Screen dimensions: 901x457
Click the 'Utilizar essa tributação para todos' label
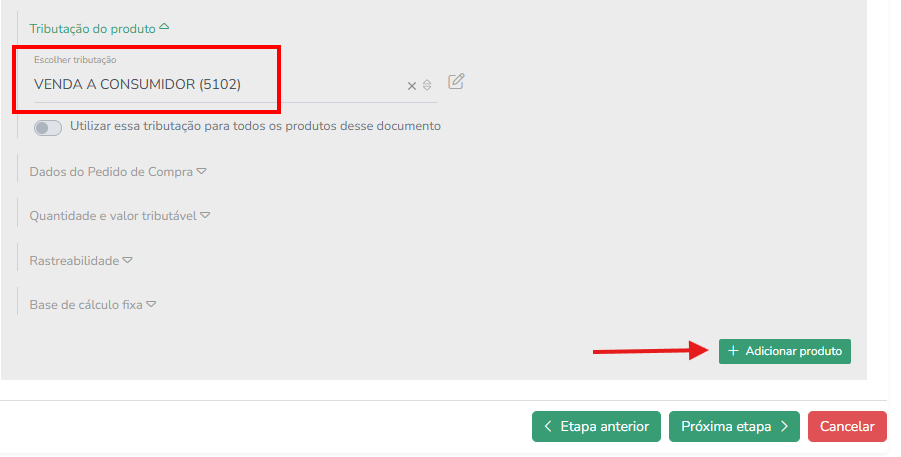click(x=255, y=126)
